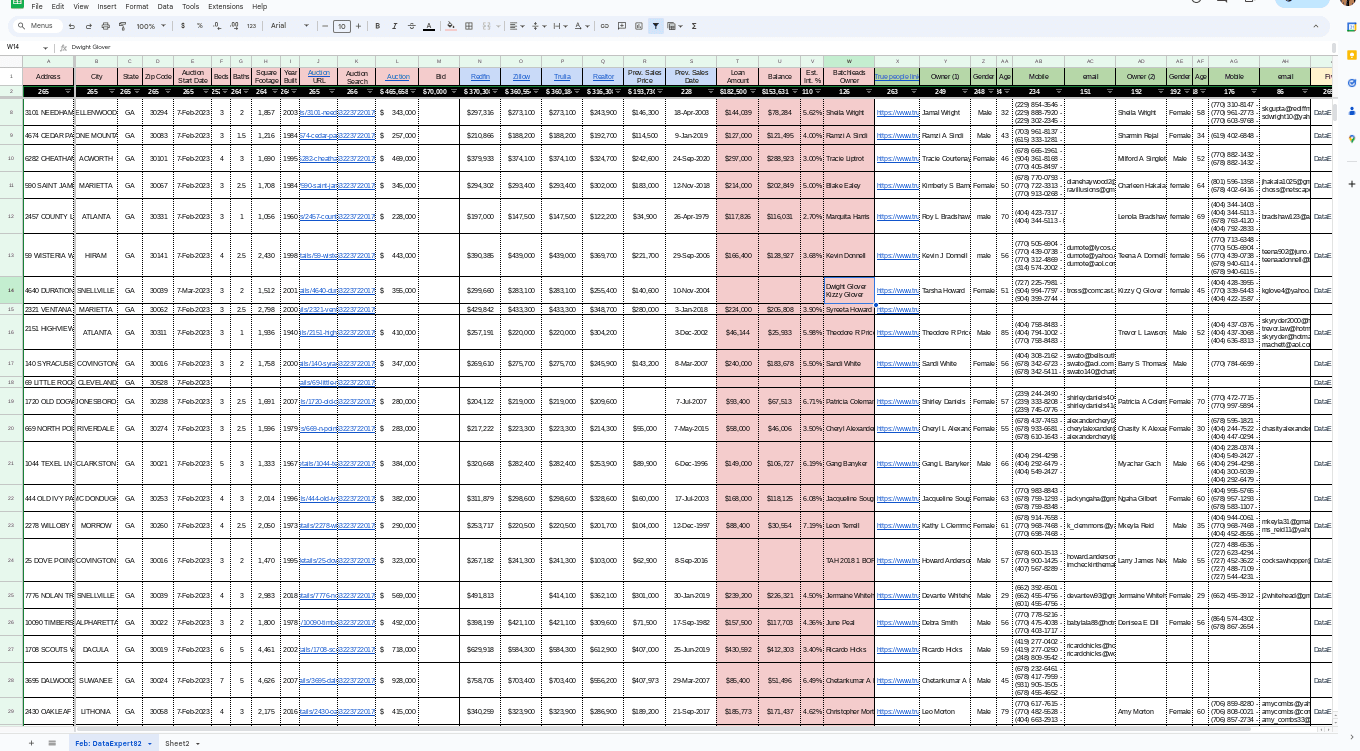
Task: Switch to the Sheet2 tab
Action: (177, 743)
